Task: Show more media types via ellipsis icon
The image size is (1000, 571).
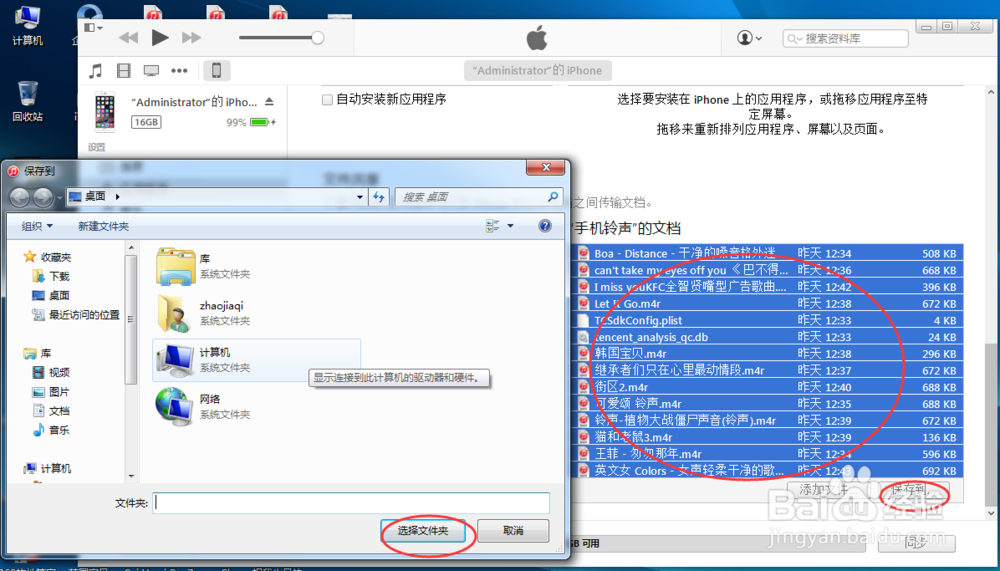Action: point(179,71)
